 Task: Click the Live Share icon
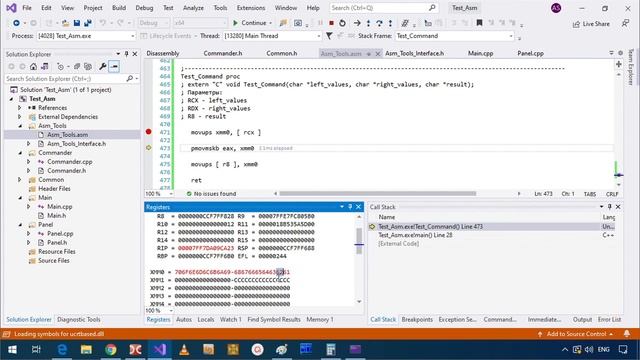[576, 24]
